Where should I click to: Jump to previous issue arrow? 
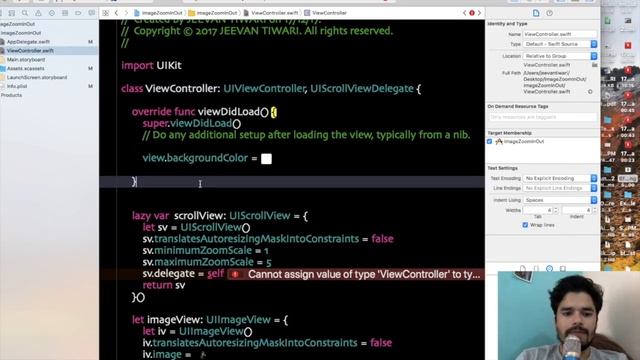click(x=464, y=13)
